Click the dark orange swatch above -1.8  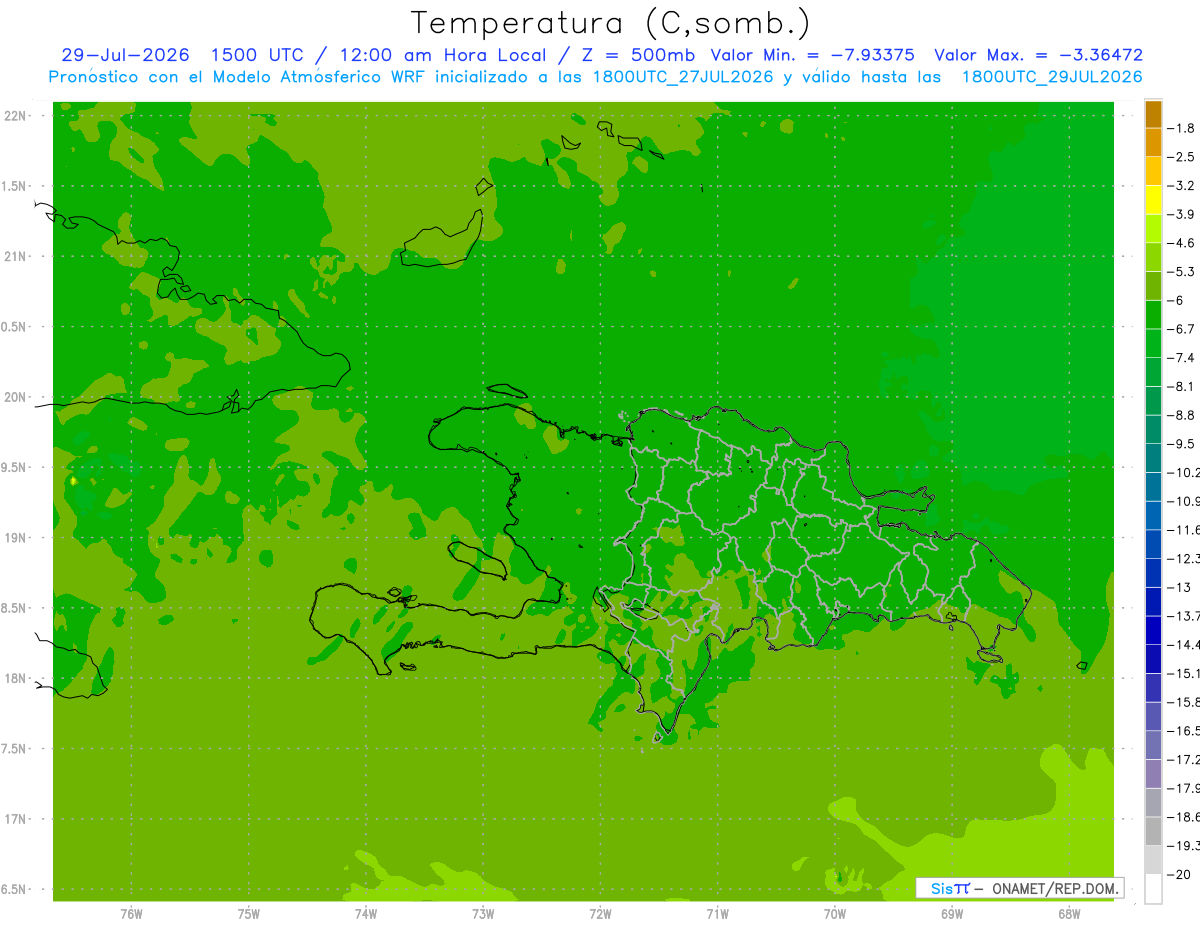[1153, 114]
